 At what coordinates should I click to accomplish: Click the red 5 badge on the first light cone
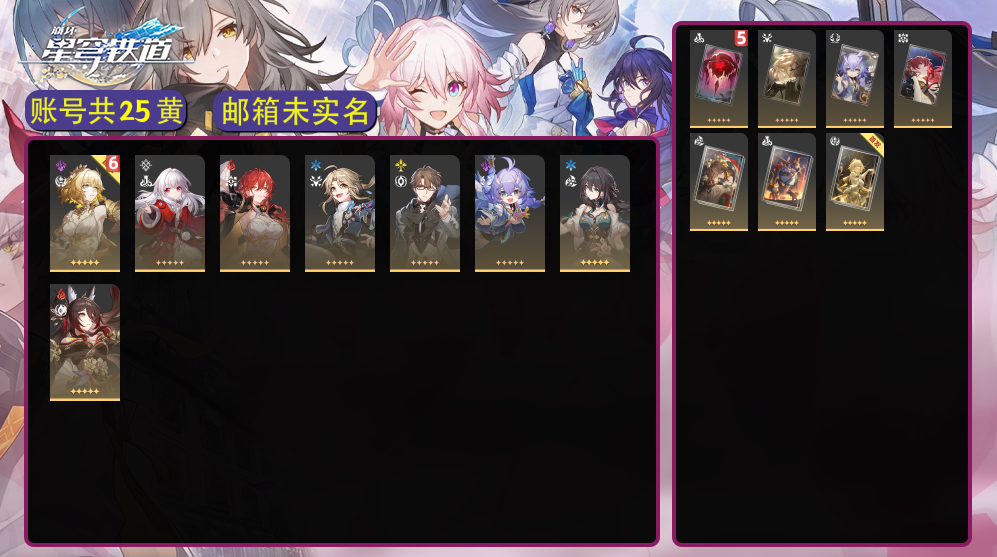click(741, 38)
